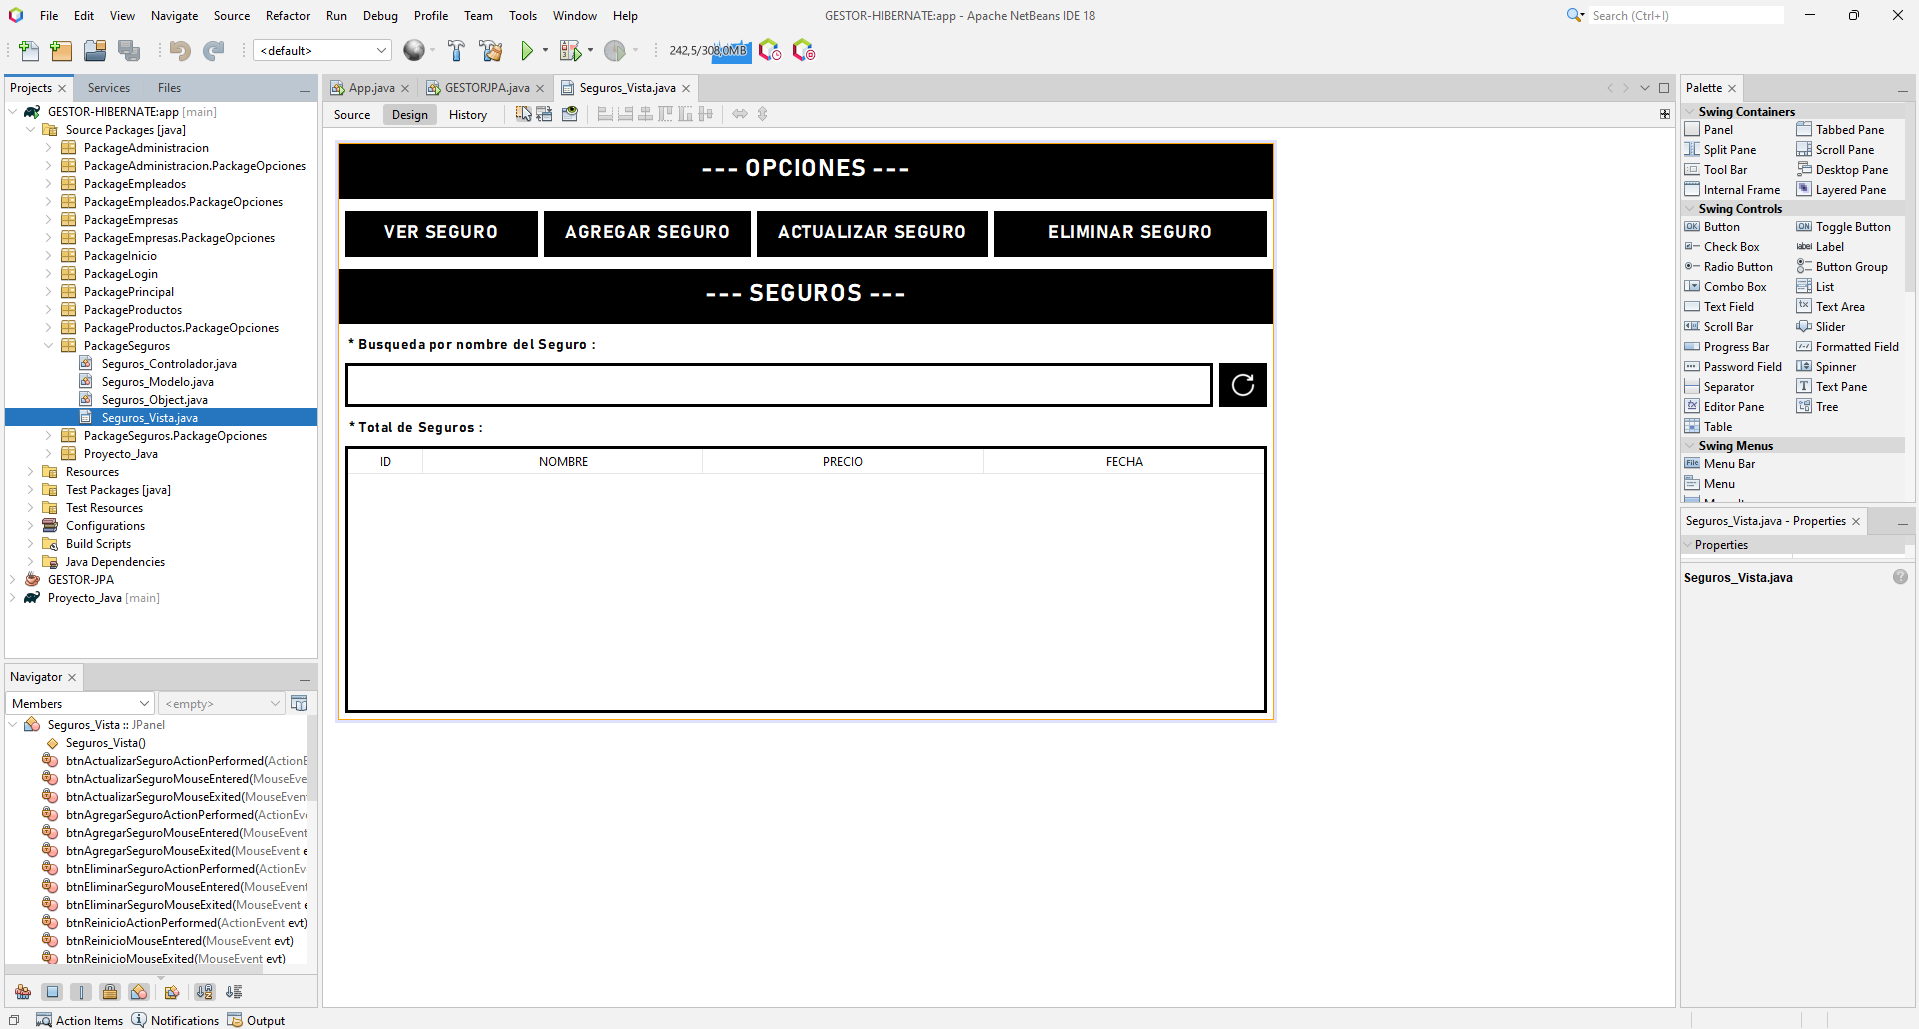Click the ELIMINAR SEGURO button
The height and width of the screenshot is (1029, 1919).
[x=1130, y=233]
